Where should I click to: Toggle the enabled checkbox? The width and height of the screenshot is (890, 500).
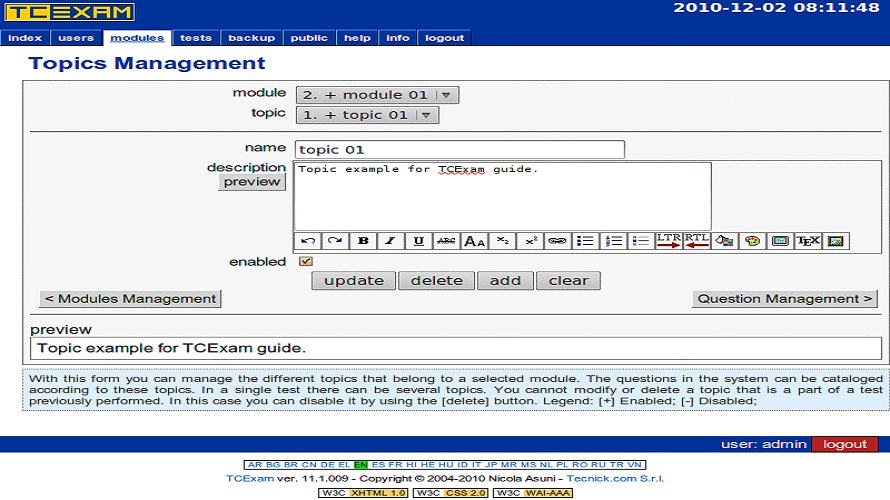pyautogui.click(x=305, y=261)
